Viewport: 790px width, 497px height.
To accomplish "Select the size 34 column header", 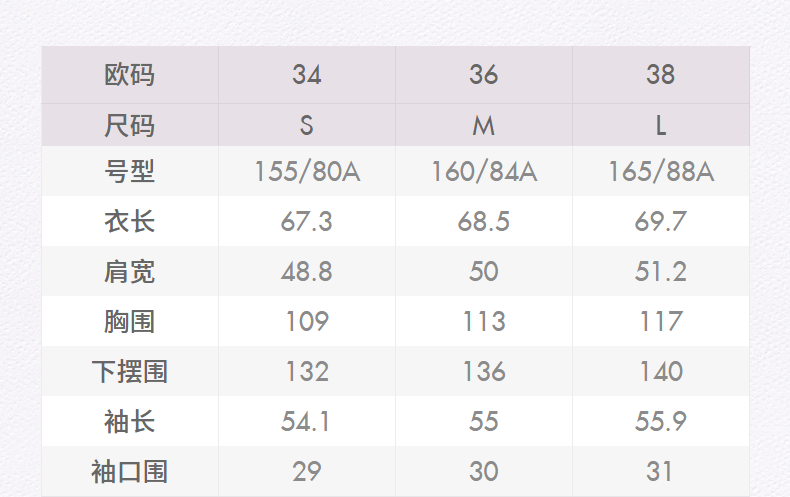I will [307, 75].
